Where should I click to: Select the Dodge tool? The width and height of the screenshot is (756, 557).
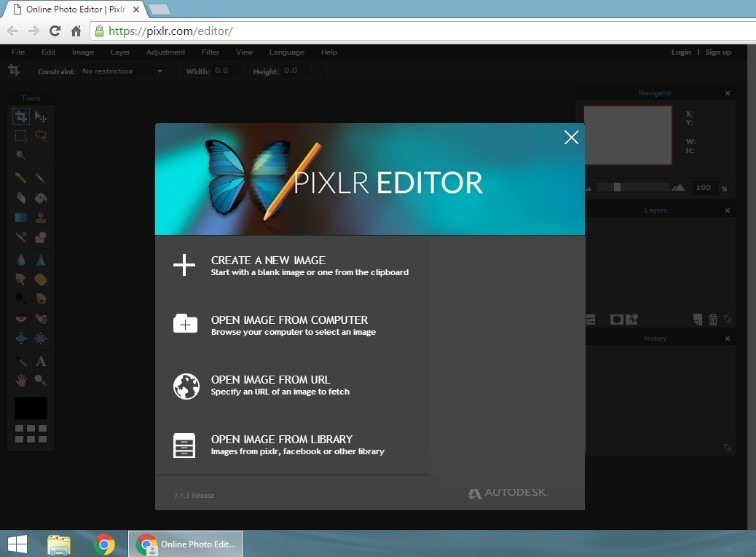tap(21, 299)
